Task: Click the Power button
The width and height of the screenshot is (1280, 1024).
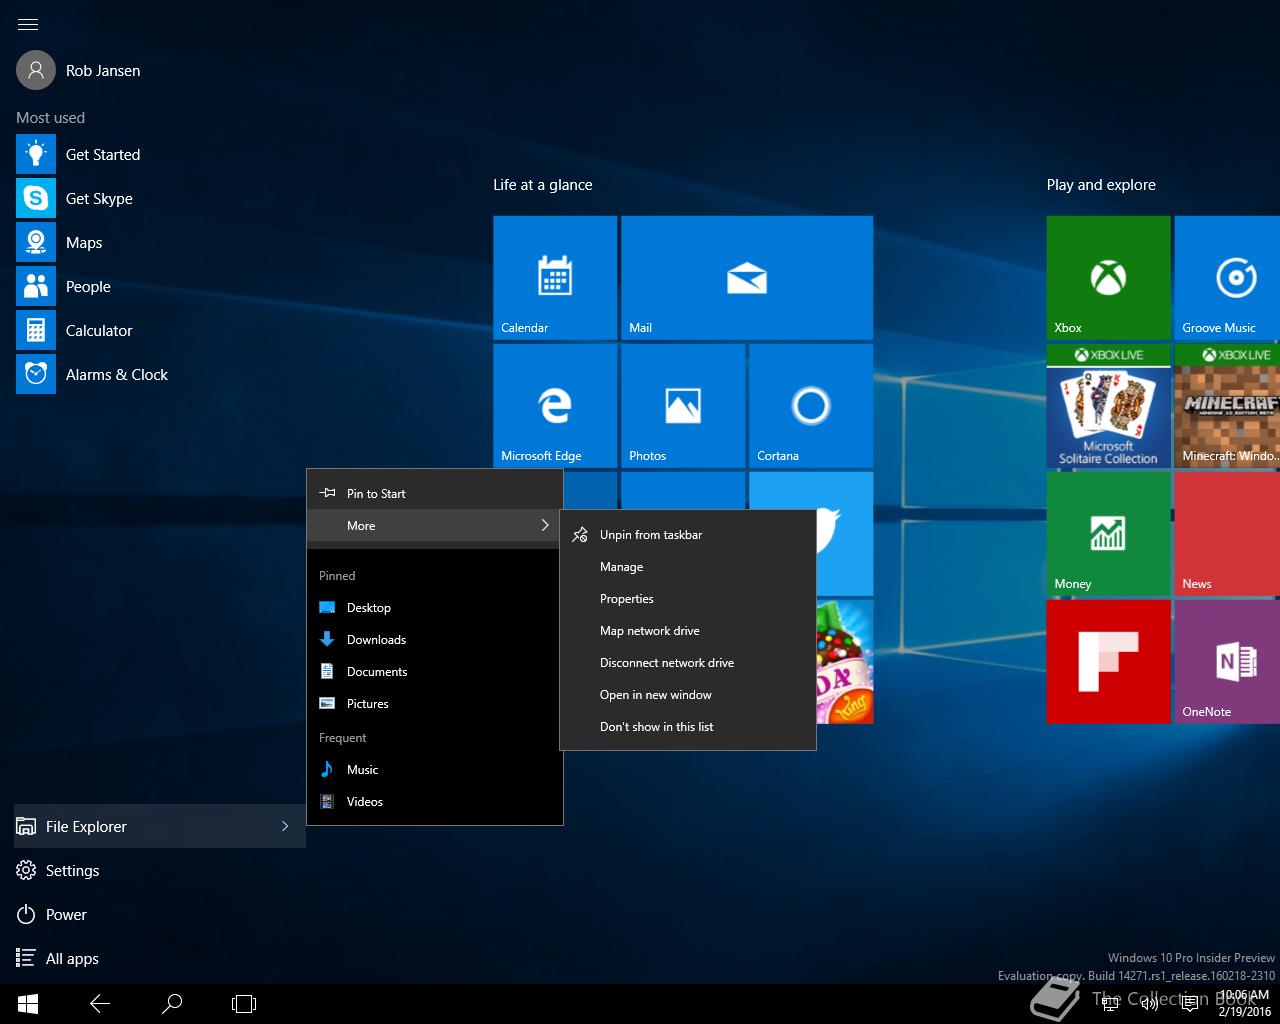Action: (x=160, y=914)
